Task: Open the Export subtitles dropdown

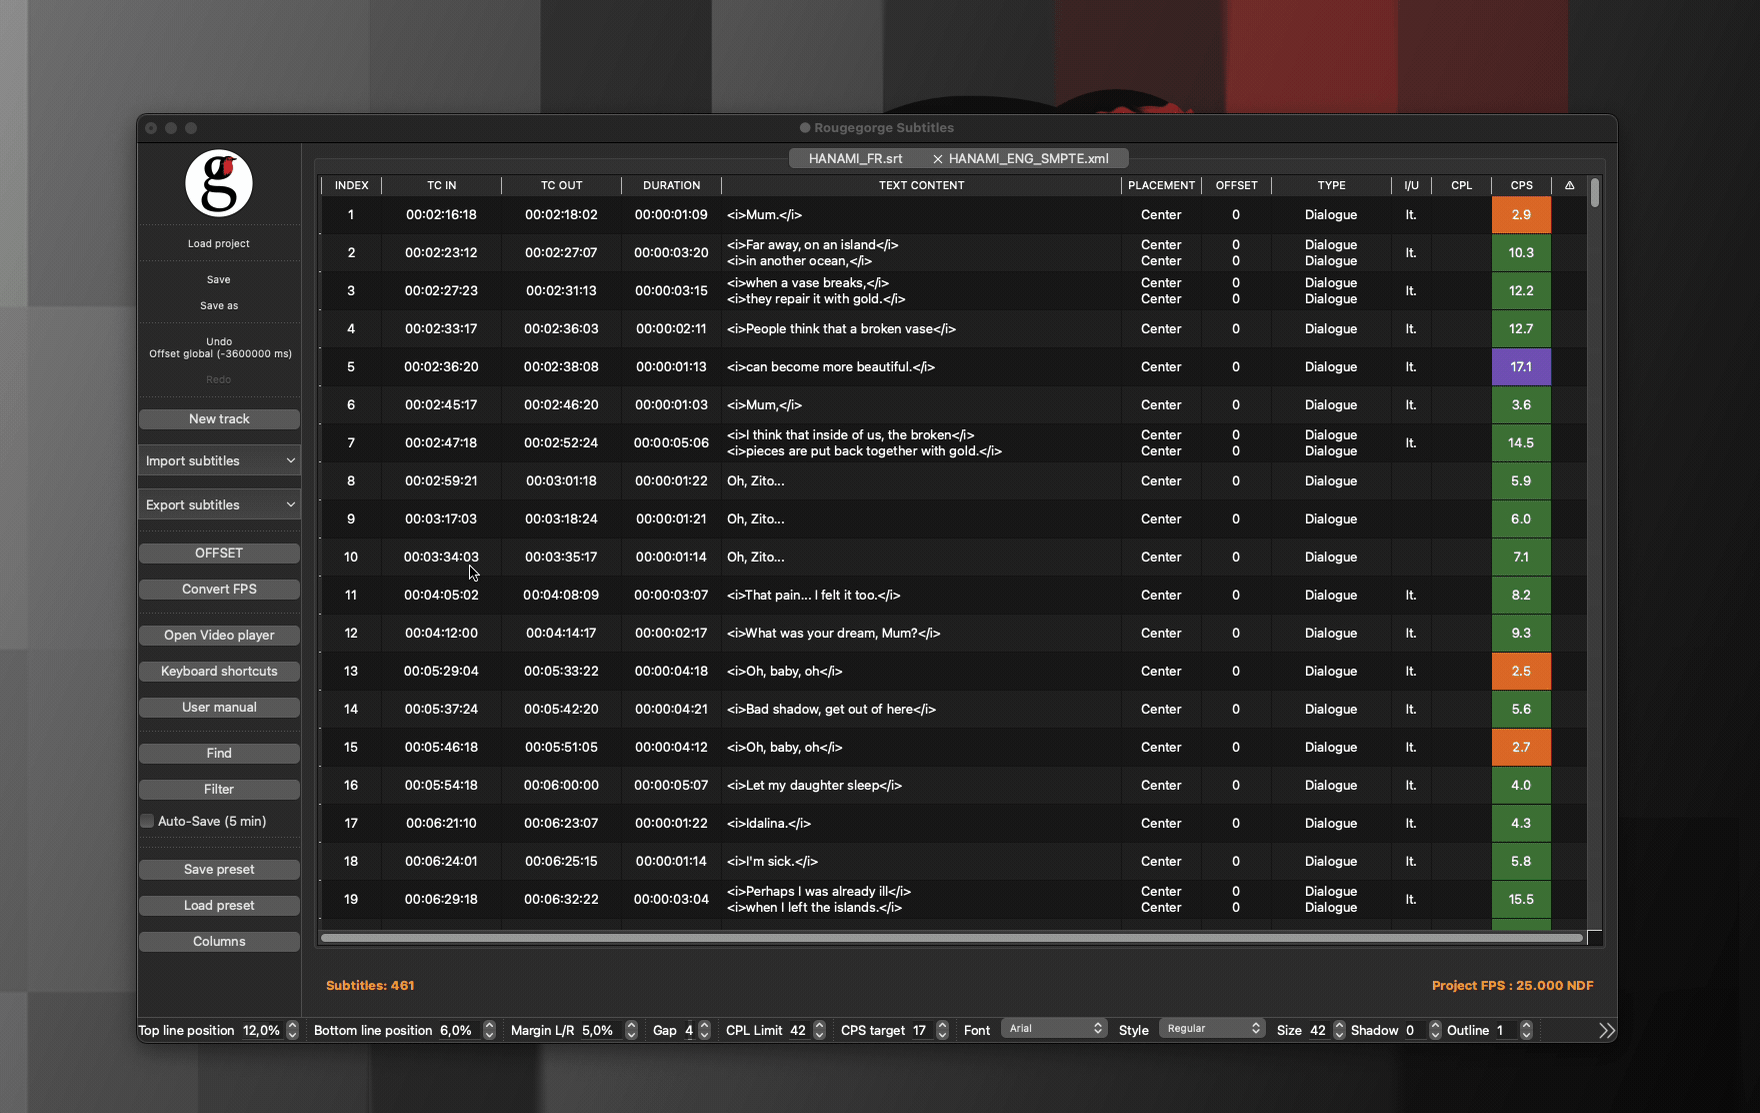Action: (219, 505)
